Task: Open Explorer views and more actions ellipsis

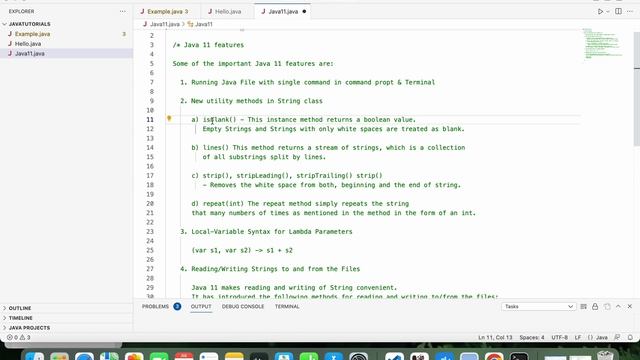Action: pyautogui.click(x=122, y=11)
